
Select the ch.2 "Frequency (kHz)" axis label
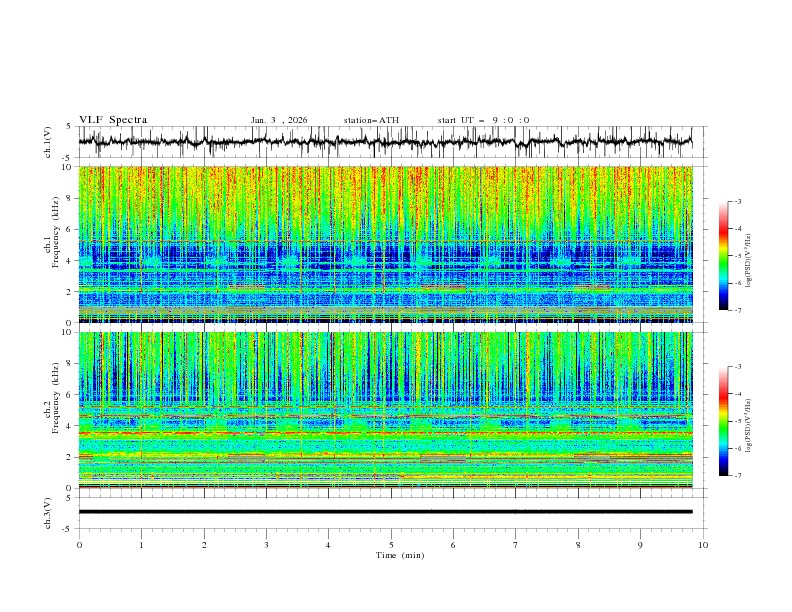(56, 398)
